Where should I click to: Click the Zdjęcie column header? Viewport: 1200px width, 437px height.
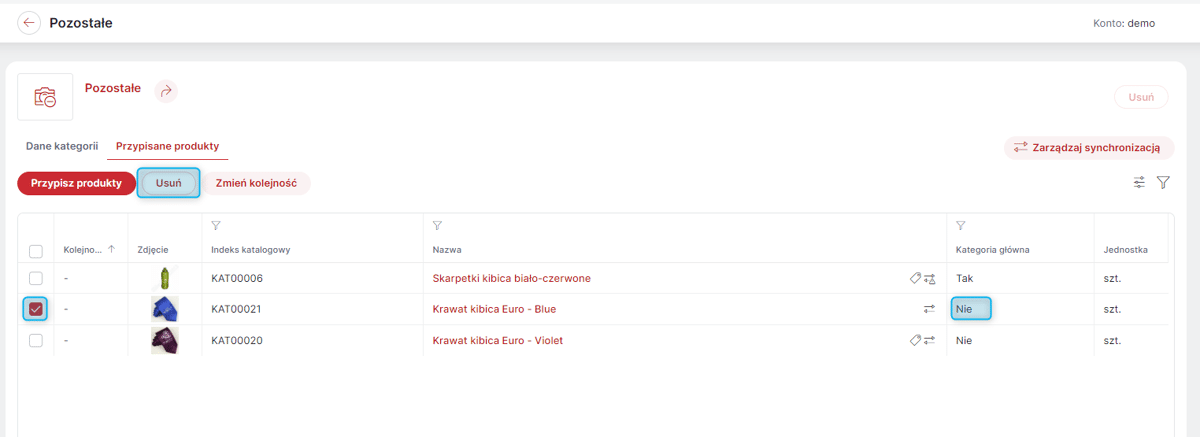point(152,249)
